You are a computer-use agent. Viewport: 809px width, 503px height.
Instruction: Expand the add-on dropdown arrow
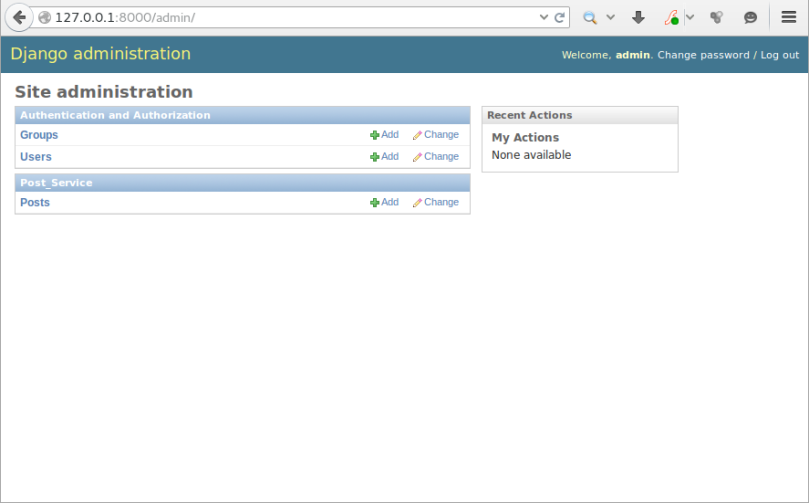[690, 17]
